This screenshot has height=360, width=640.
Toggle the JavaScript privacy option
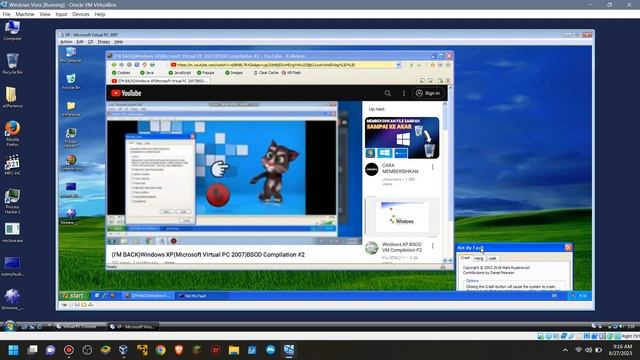180,73
